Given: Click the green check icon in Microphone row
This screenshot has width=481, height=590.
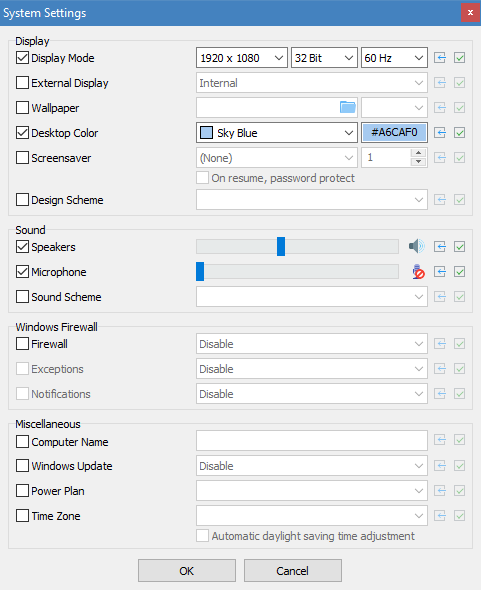Looking at the screenshot, I should click(459, 272).
